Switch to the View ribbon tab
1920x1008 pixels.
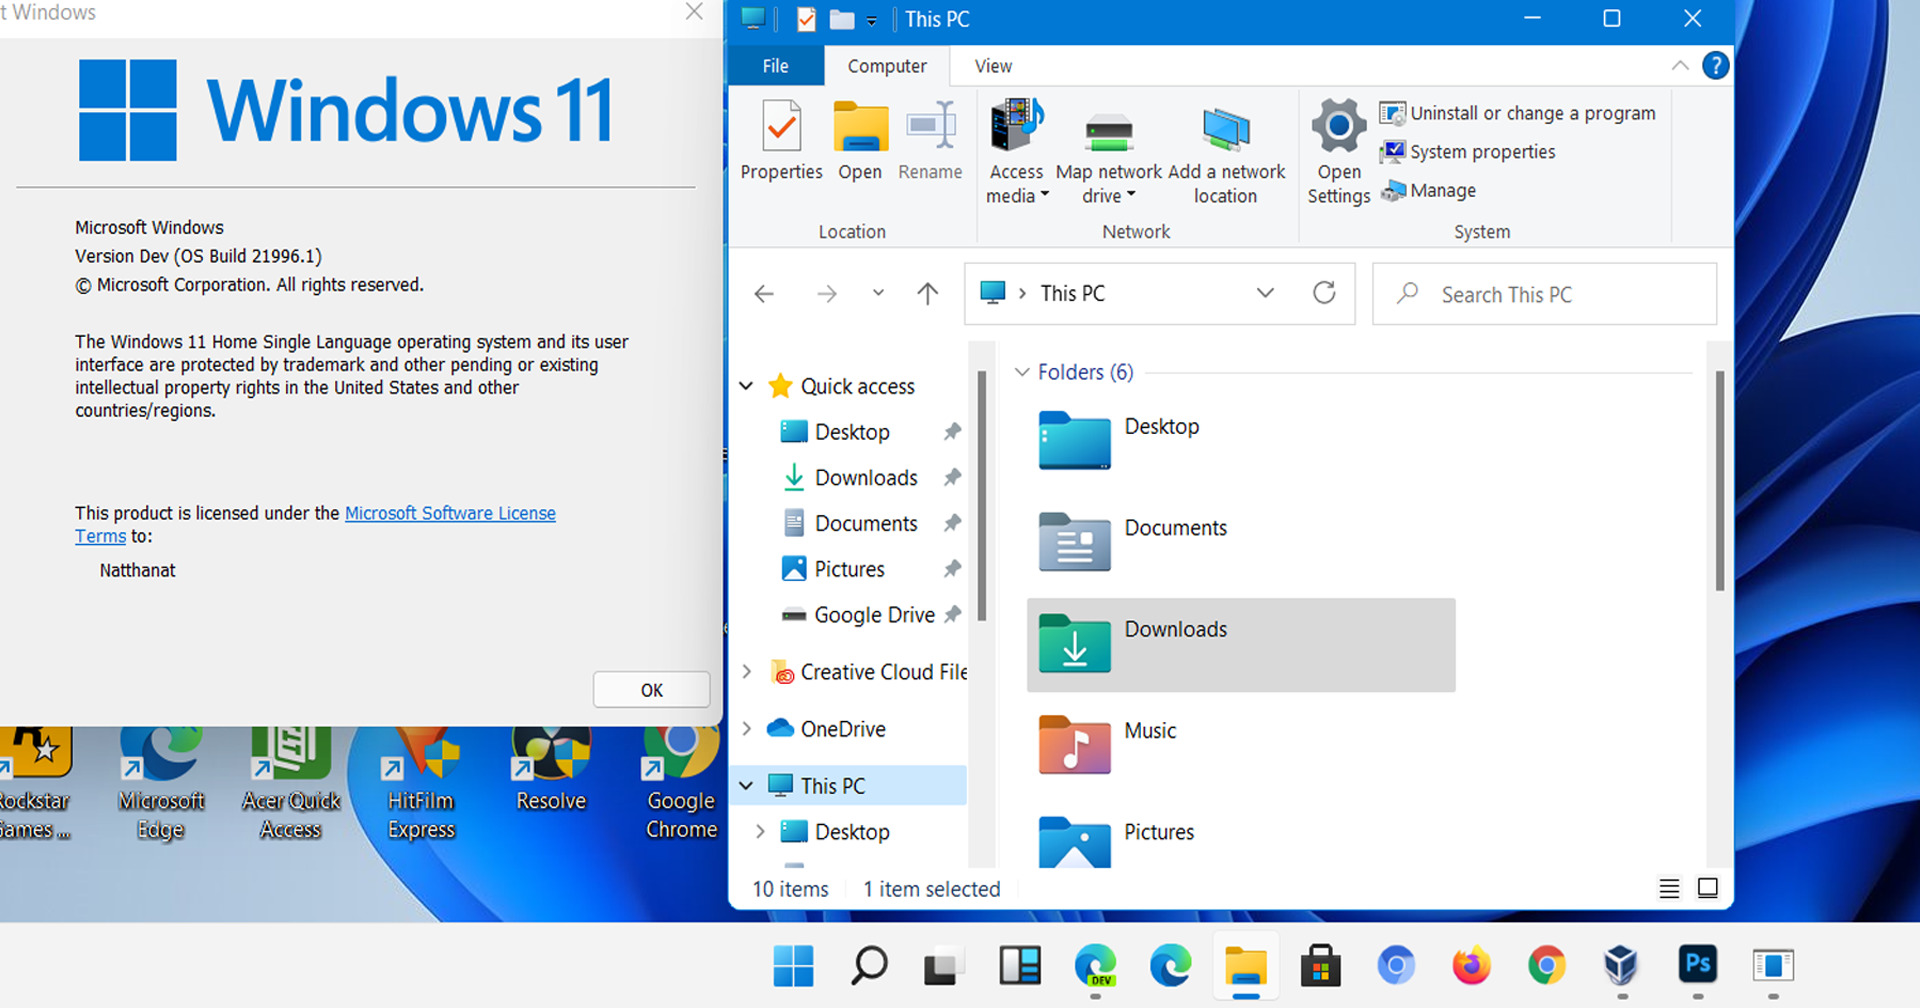pyautogui.click(x=992, y=66)
